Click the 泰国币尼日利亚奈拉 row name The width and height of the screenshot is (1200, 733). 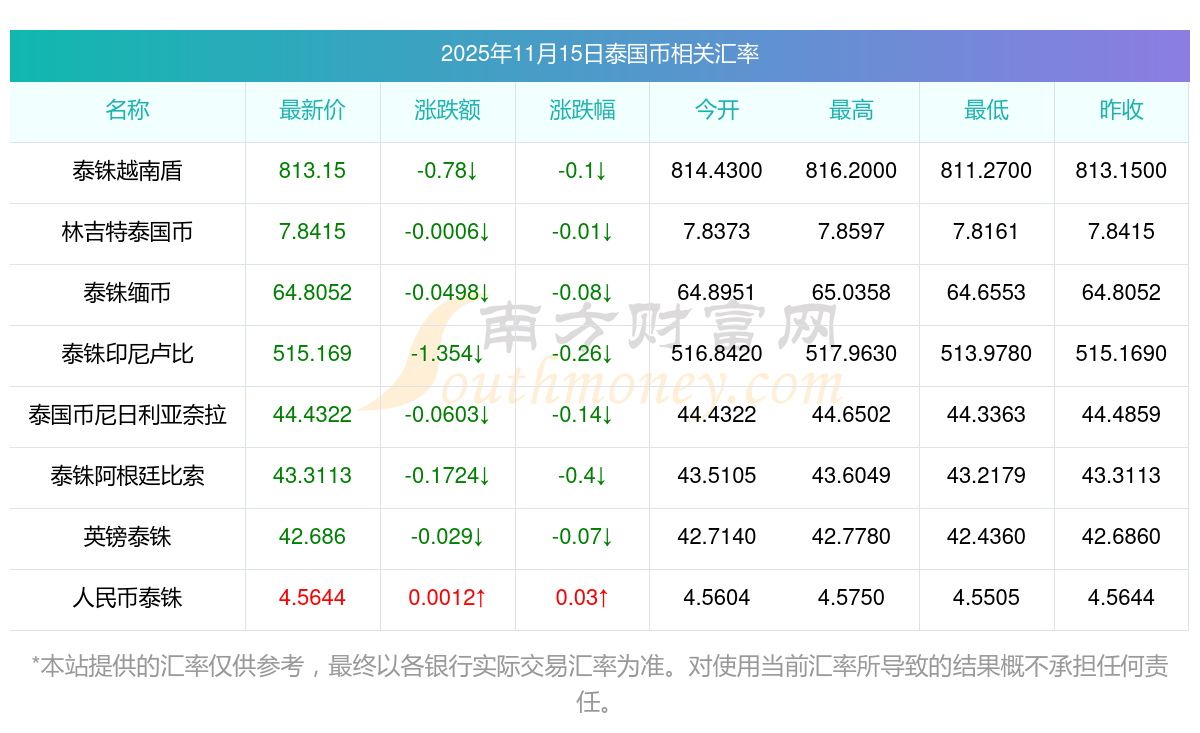tap(127, 415)
